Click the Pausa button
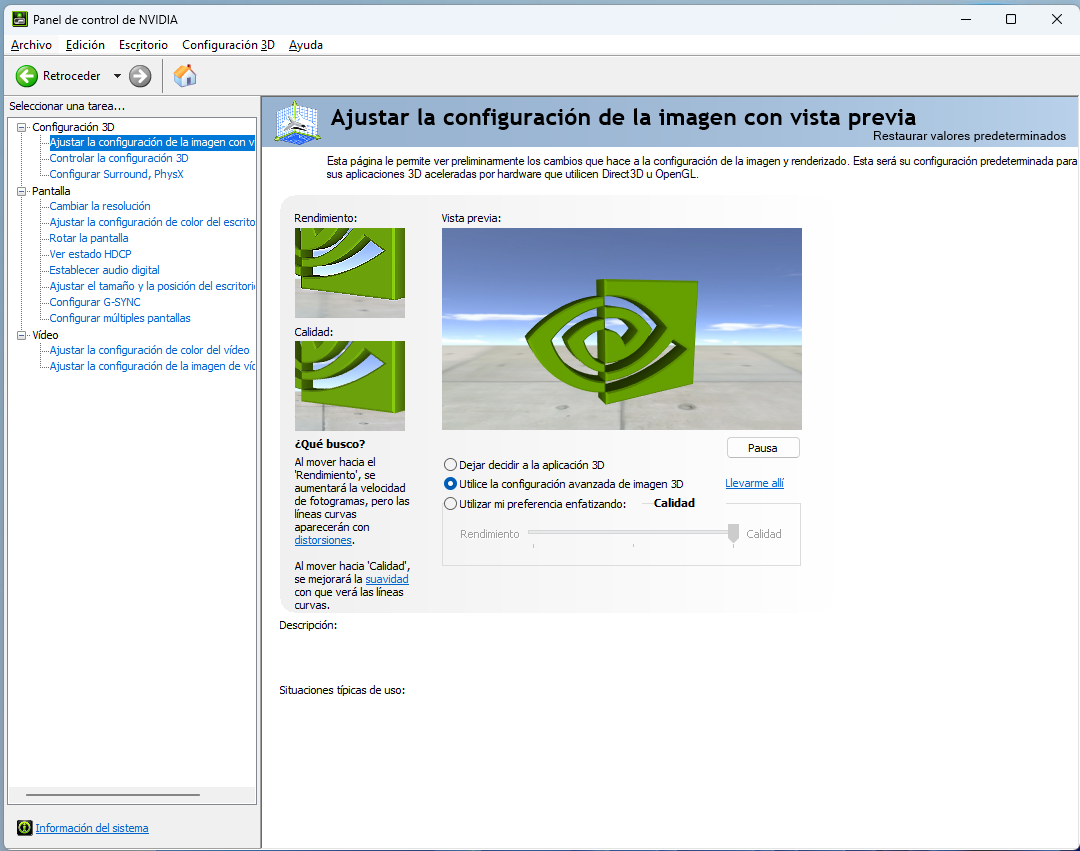 point(763,448)
